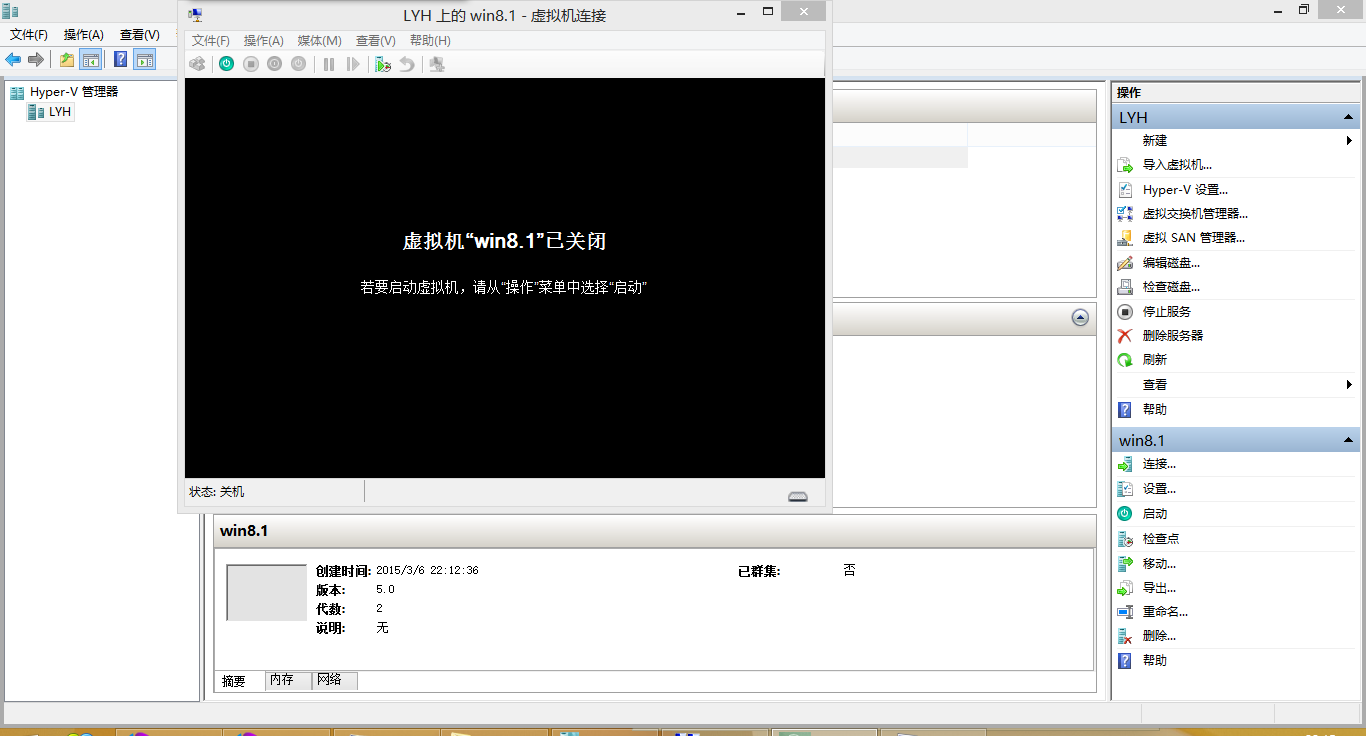The width and height of the screenshot is (1366, 736).
Task: Click keyboard icon in VM connection status bar
Action: pos(797,496)
